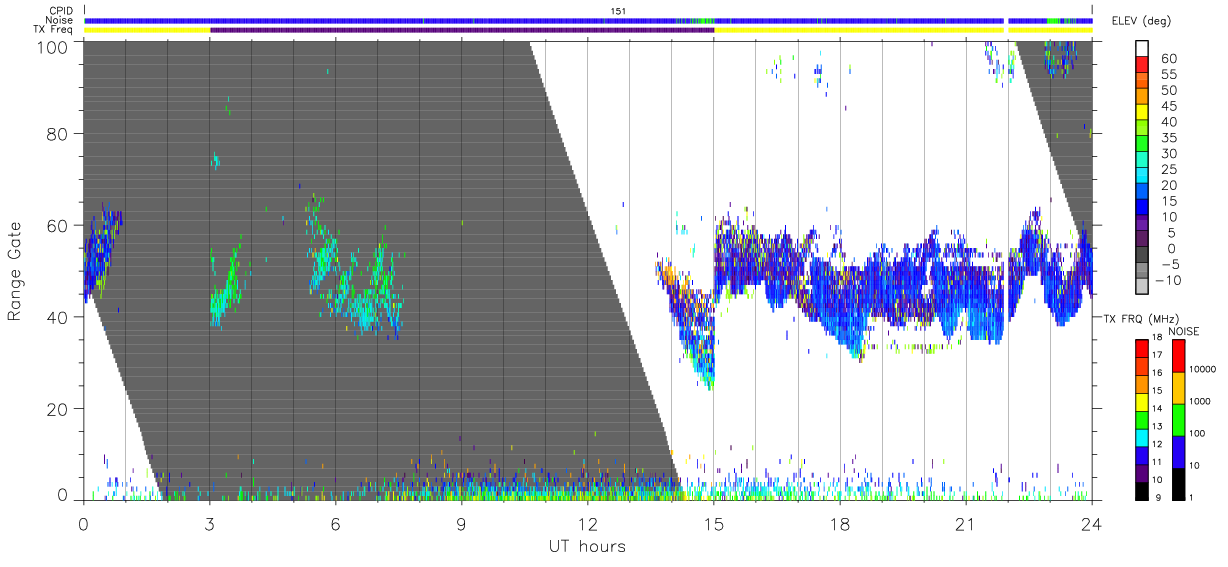Click the y-axis tick label 100
The height and width of the screenshot is (567, 1228).
pos(53,46)
